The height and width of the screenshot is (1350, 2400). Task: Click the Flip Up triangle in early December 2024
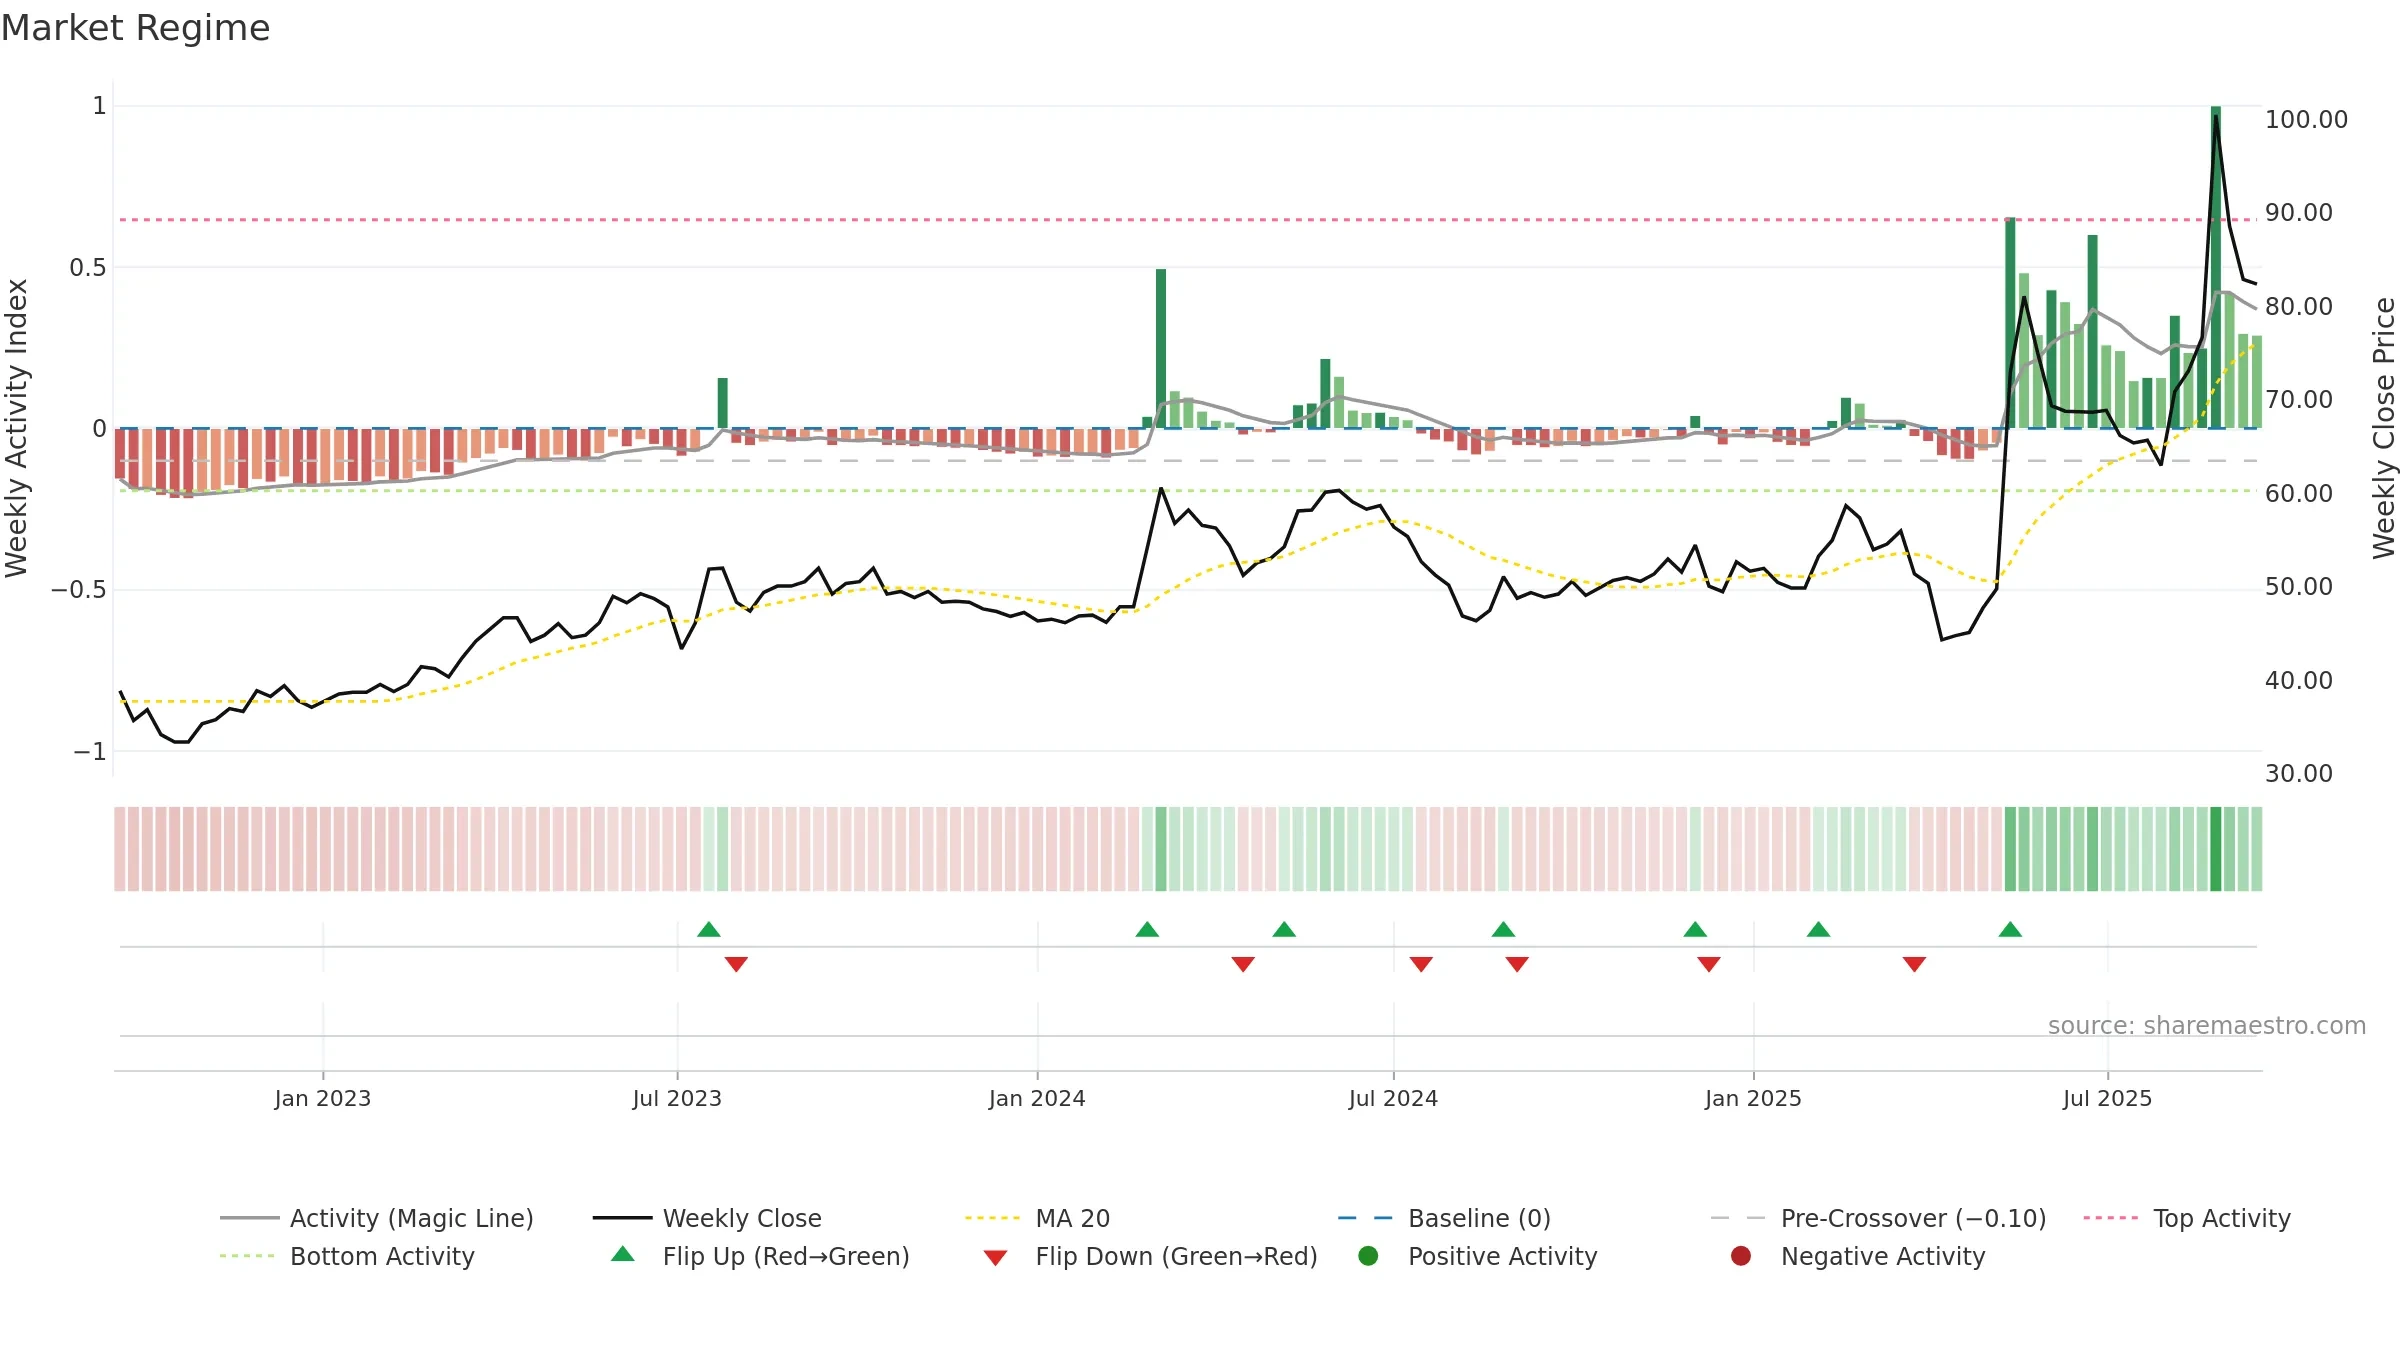[1695, 930]
